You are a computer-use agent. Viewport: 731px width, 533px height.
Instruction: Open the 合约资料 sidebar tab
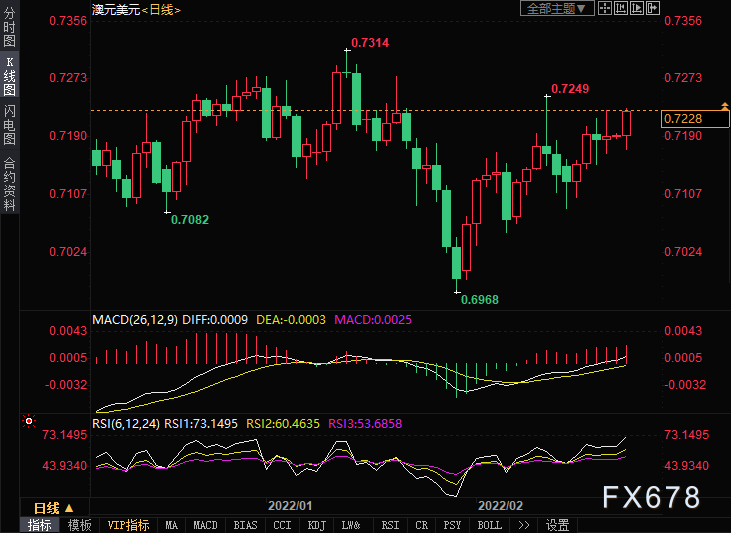pos(9,184)
